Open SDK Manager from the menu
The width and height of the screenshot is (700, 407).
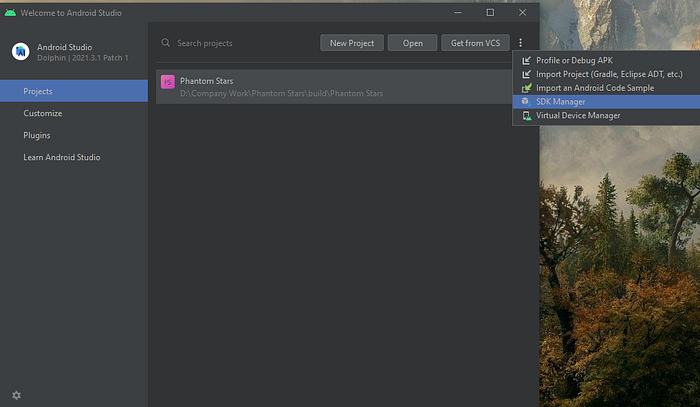tap(606, 102)
